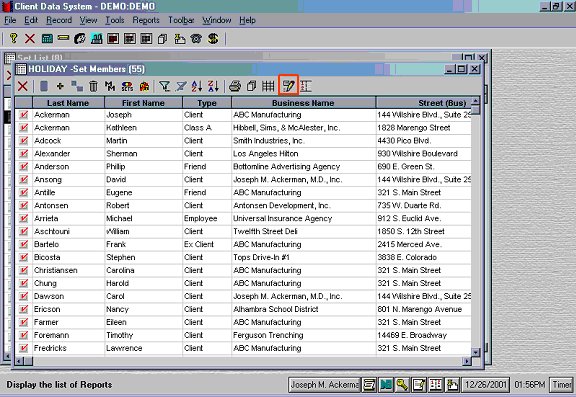The width and height of the screenshot is (576, 397).
Task: Toggle checkmark for Ackerman Joseph row
Action: 24,115
